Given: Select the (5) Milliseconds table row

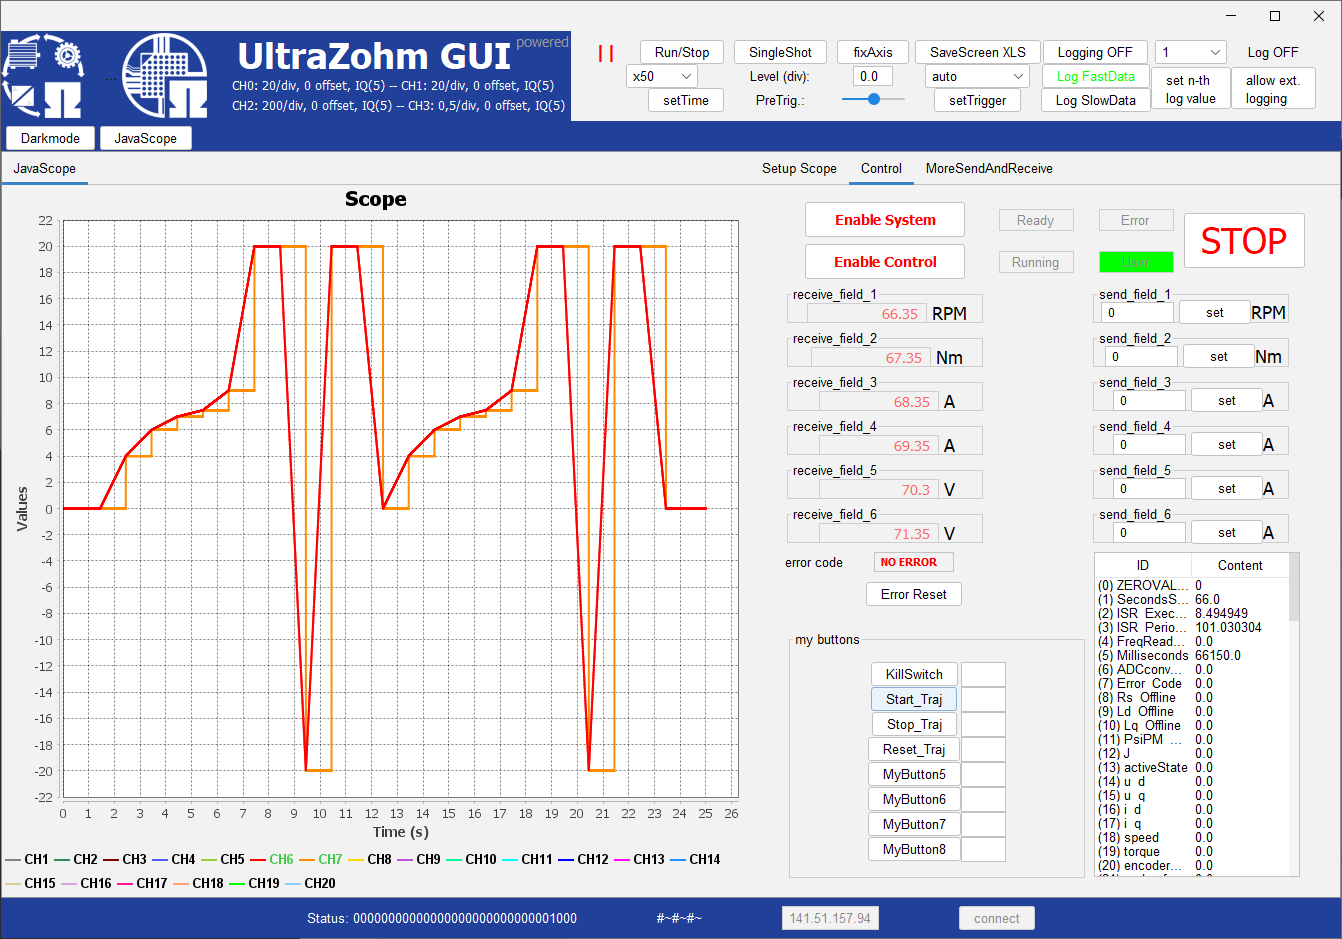Looking at the screenshot, I should [1192, 655].
